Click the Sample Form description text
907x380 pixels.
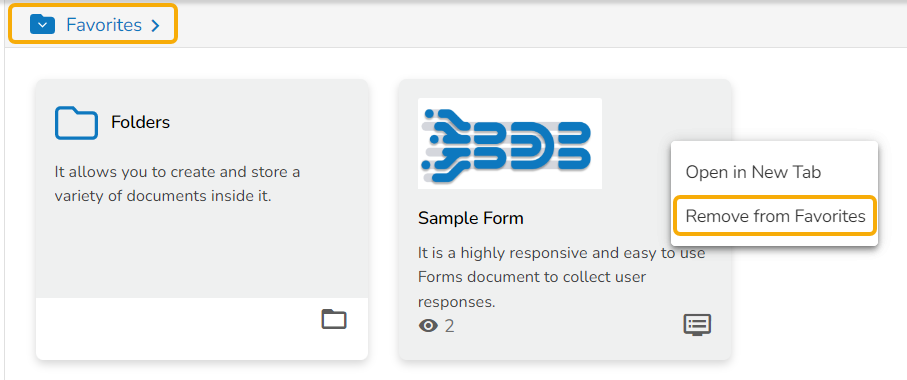561,278
